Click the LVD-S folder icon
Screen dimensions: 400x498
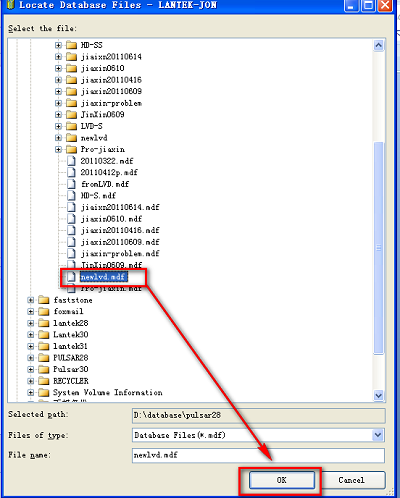click(71, 126)
